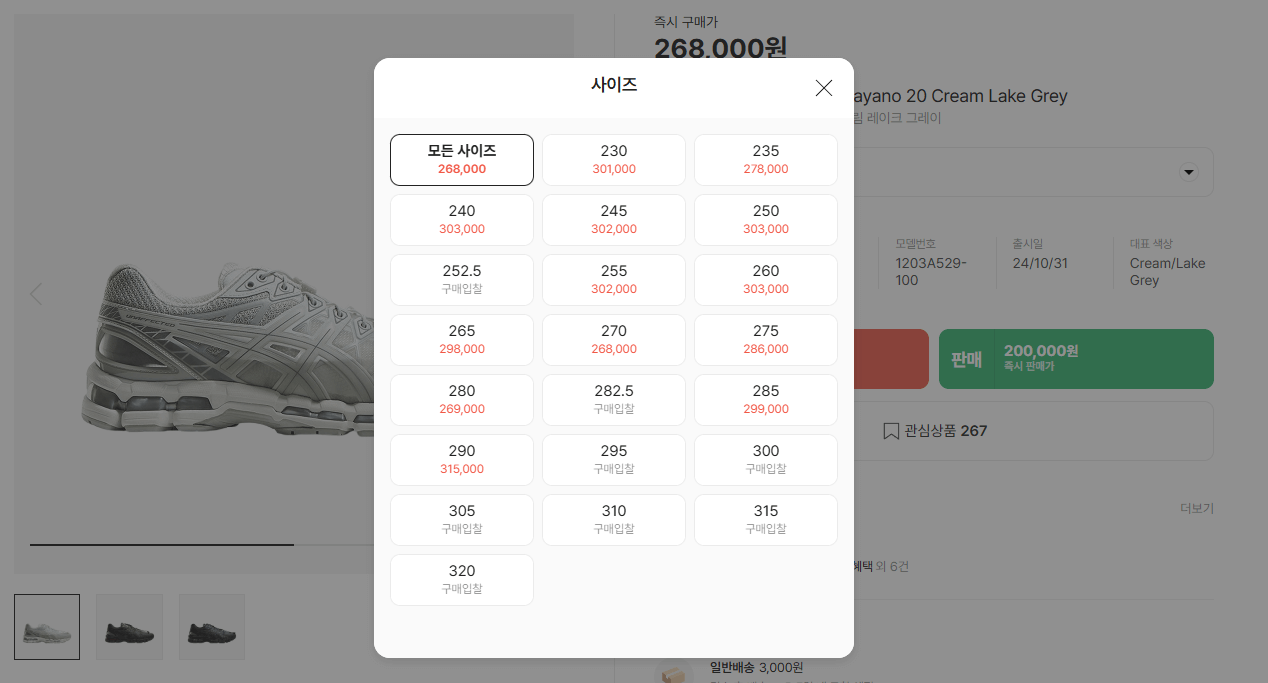1268x683 pixels.
Task: Click the image carousel progress bar
Action: 202,545
